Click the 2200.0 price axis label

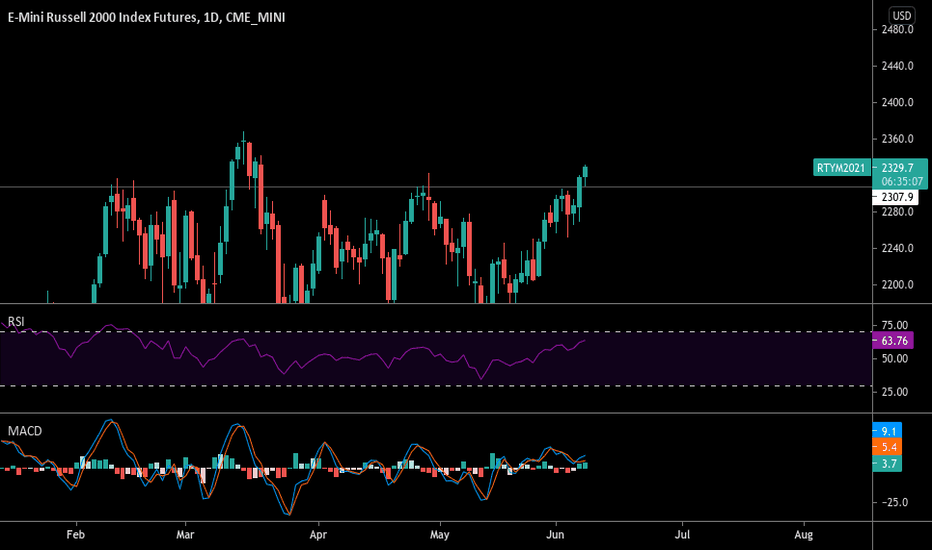click(897, 285)
